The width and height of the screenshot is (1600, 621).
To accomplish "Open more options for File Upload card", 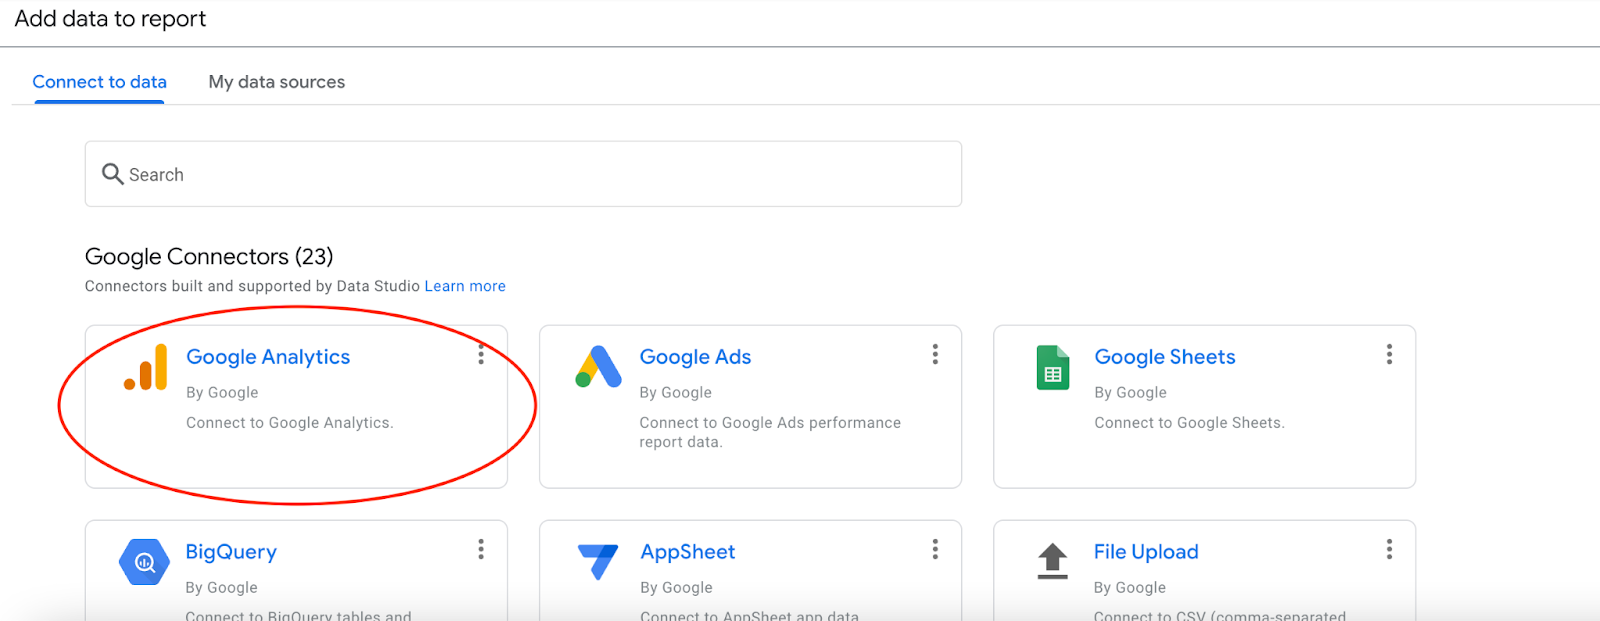I will coord(1389,549).
